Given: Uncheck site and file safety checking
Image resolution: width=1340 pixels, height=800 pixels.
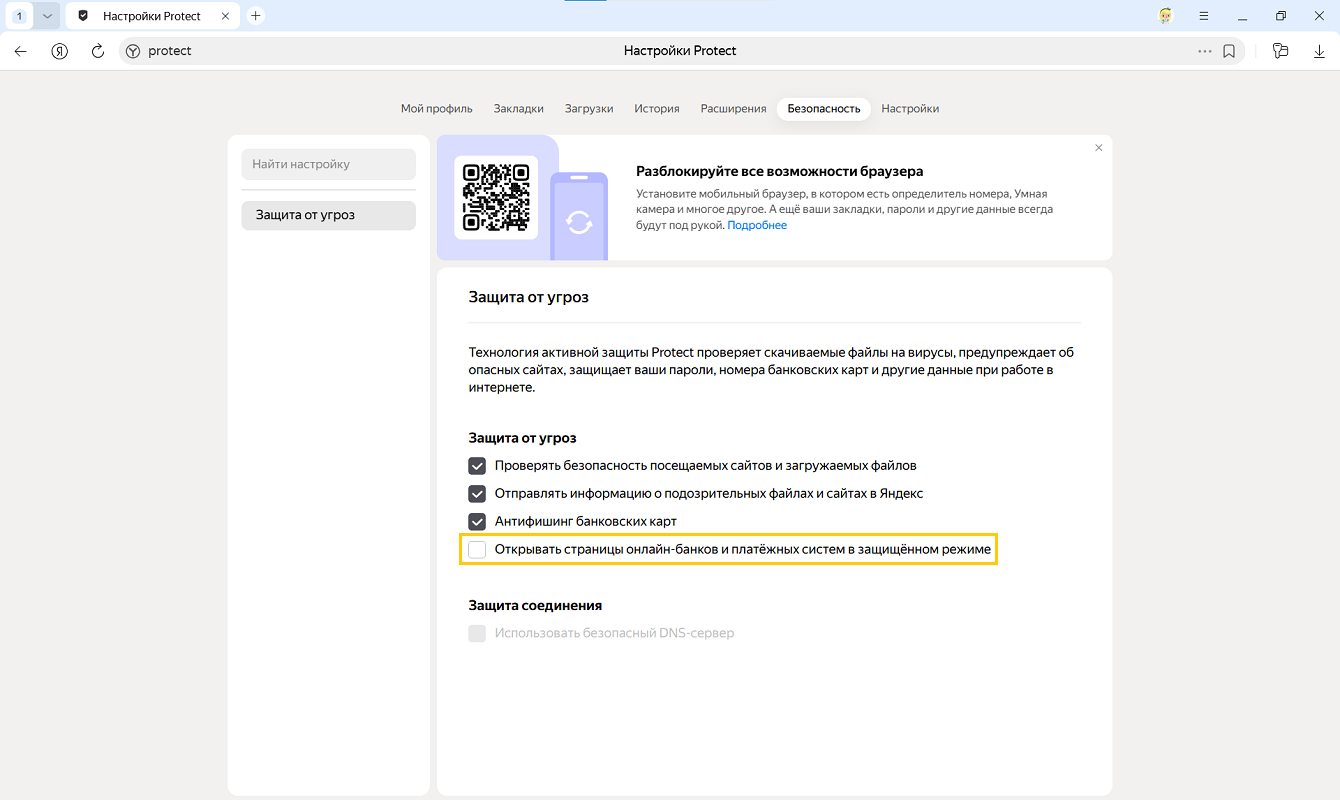Looking at the screenshot, I should [x=477, y=466].
